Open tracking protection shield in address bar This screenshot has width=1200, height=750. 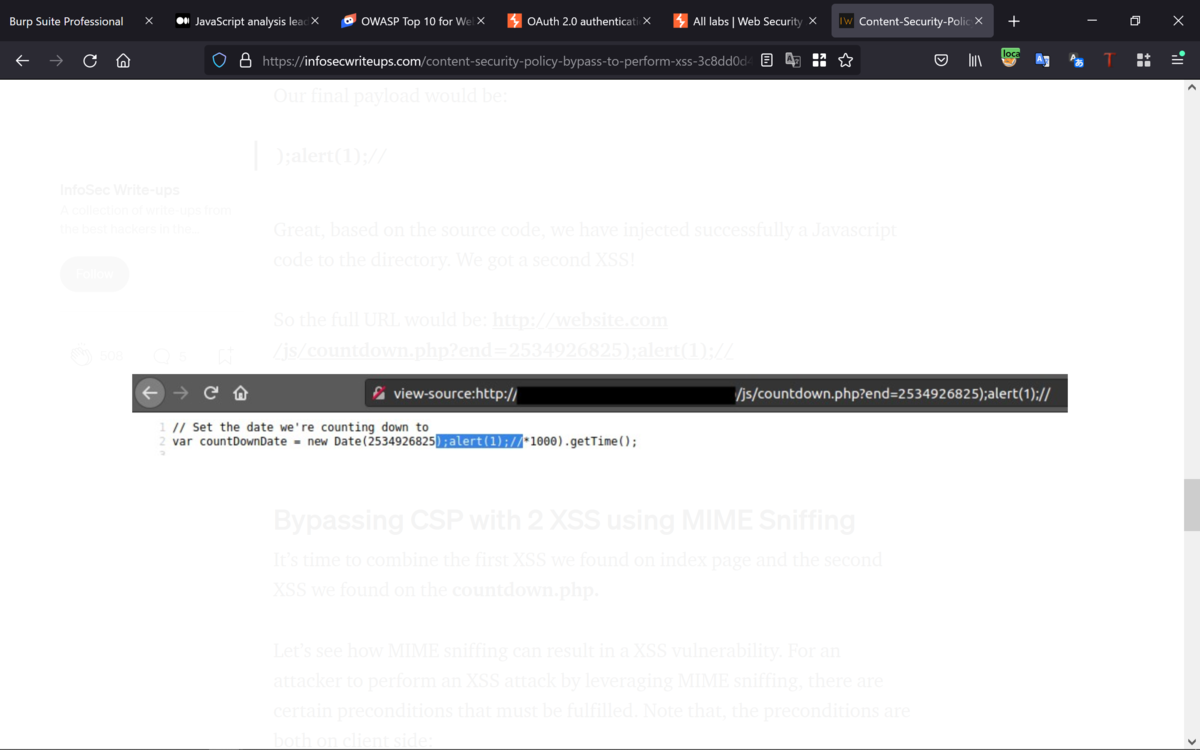click(x=220, y=60)
